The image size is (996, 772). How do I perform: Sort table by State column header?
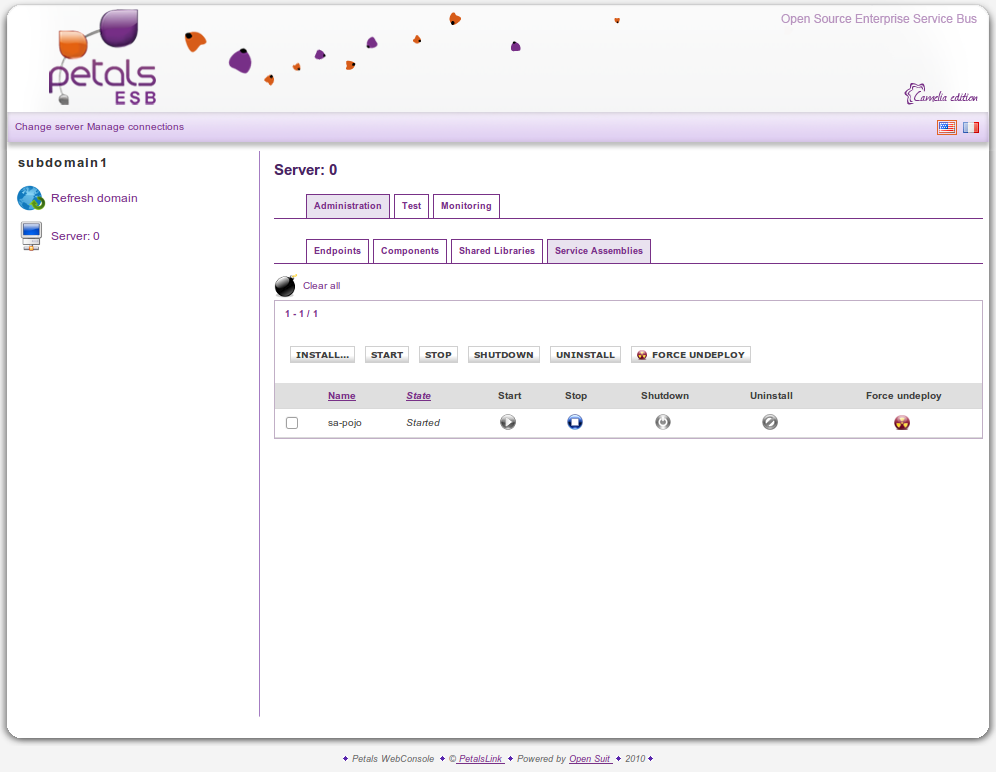pyautogui.click(x=418, y=396)
